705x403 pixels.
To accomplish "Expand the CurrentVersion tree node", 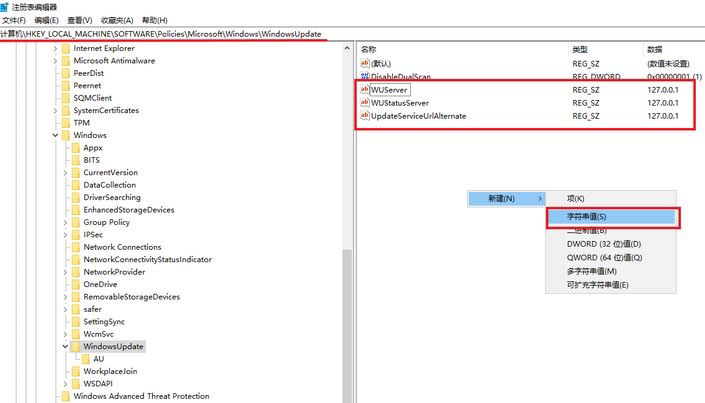I will (x=65, y=172).
